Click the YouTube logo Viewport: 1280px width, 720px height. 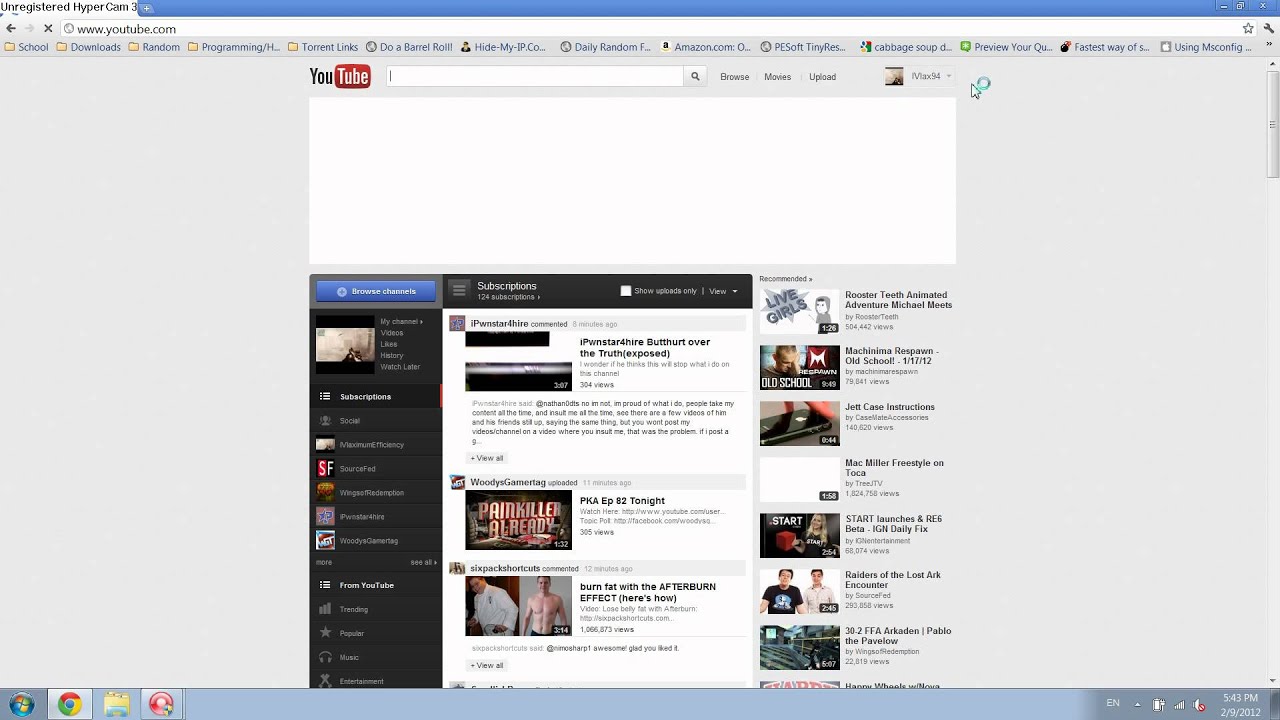pyautogui.click(x=340, y=76)
